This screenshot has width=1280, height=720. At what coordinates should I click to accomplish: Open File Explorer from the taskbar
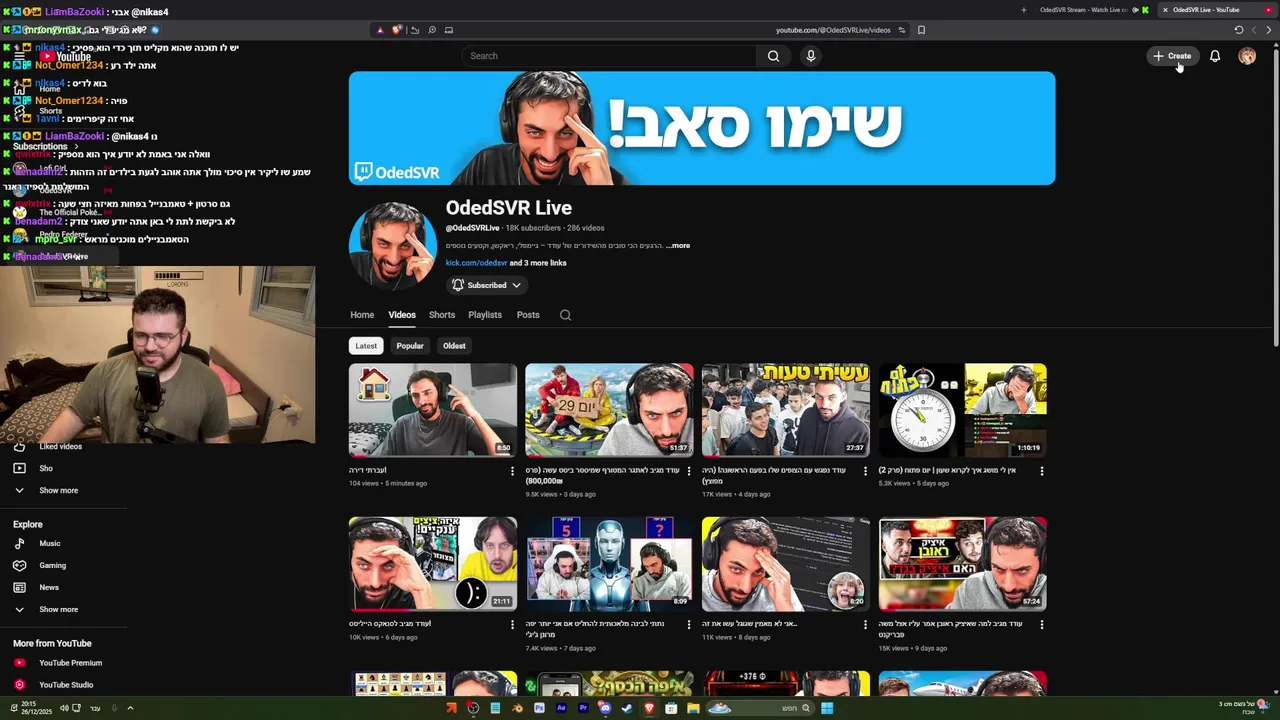[x=693, y=708]
